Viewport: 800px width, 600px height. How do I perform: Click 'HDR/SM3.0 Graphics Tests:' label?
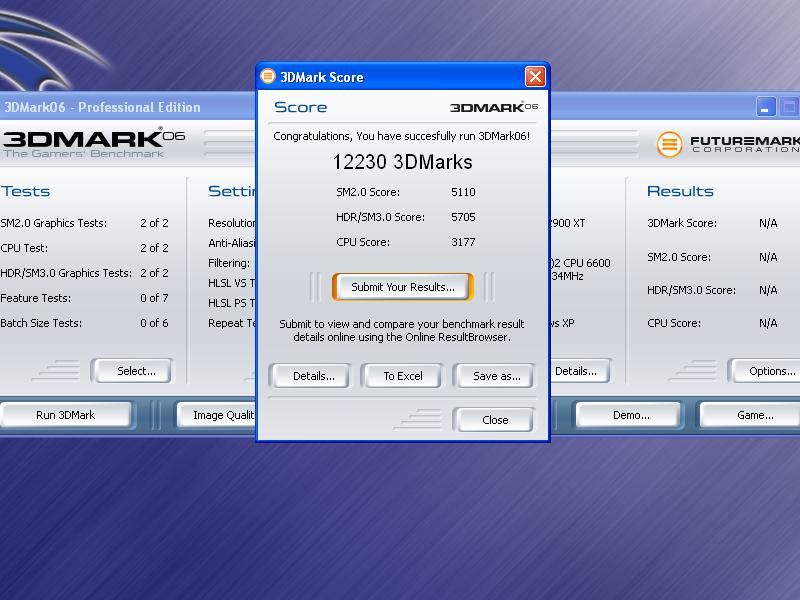click(66, 273)
